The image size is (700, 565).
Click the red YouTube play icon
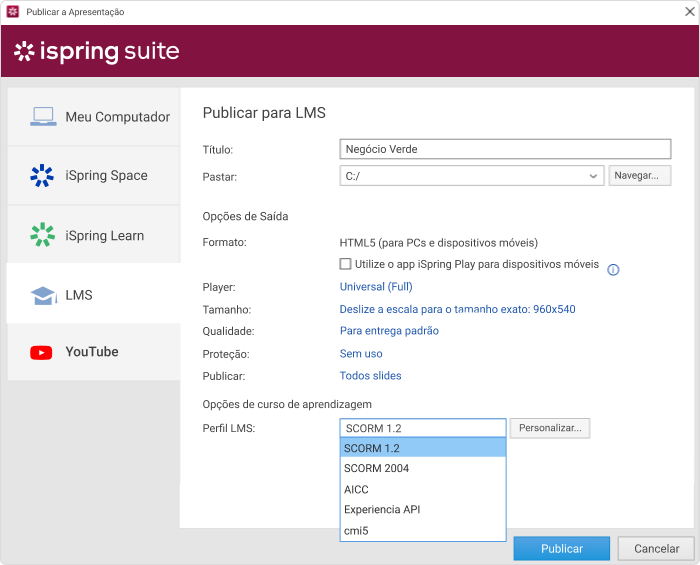41,353
